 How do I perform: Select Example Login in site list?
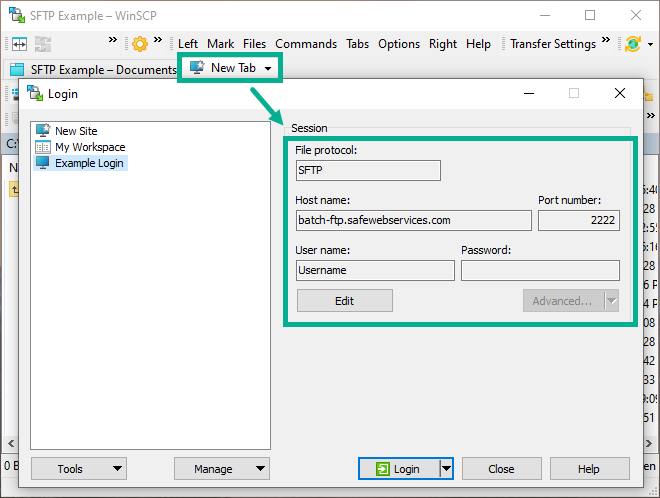(x=89, y=163)
